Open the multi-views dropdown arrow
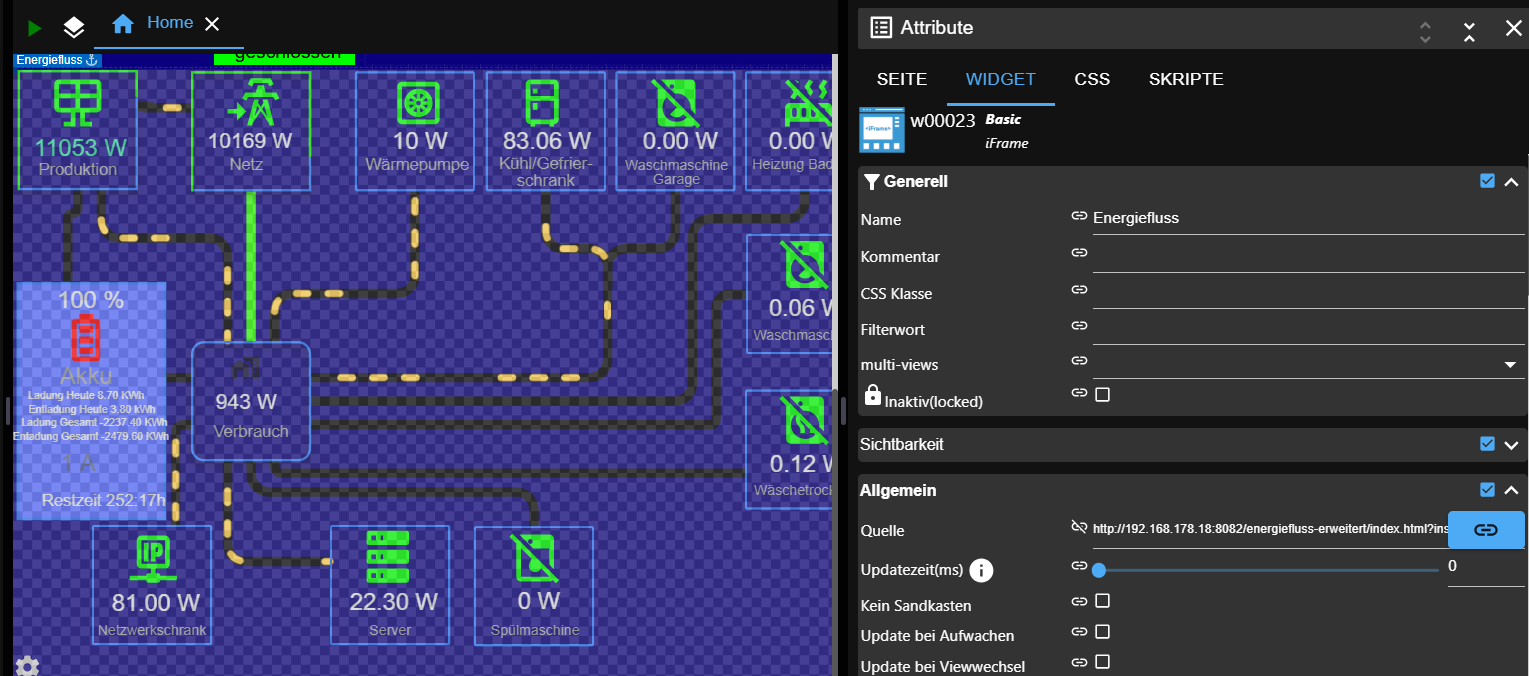Screen dimensions: 1529x676 coord(1511,365)
